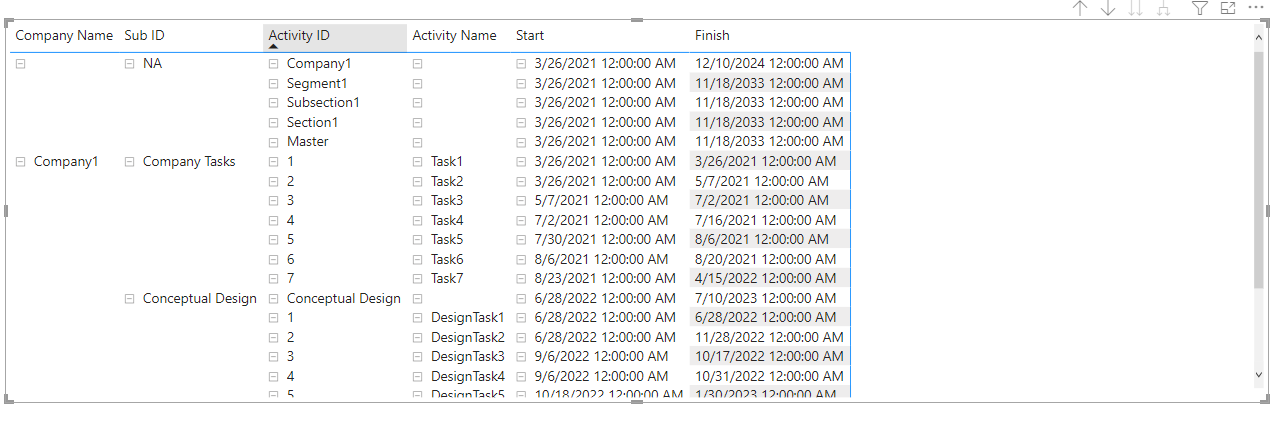The image size is (1288, 447).
Task: Collapse the Task1 activity name
Action: [x=418, y=161]
